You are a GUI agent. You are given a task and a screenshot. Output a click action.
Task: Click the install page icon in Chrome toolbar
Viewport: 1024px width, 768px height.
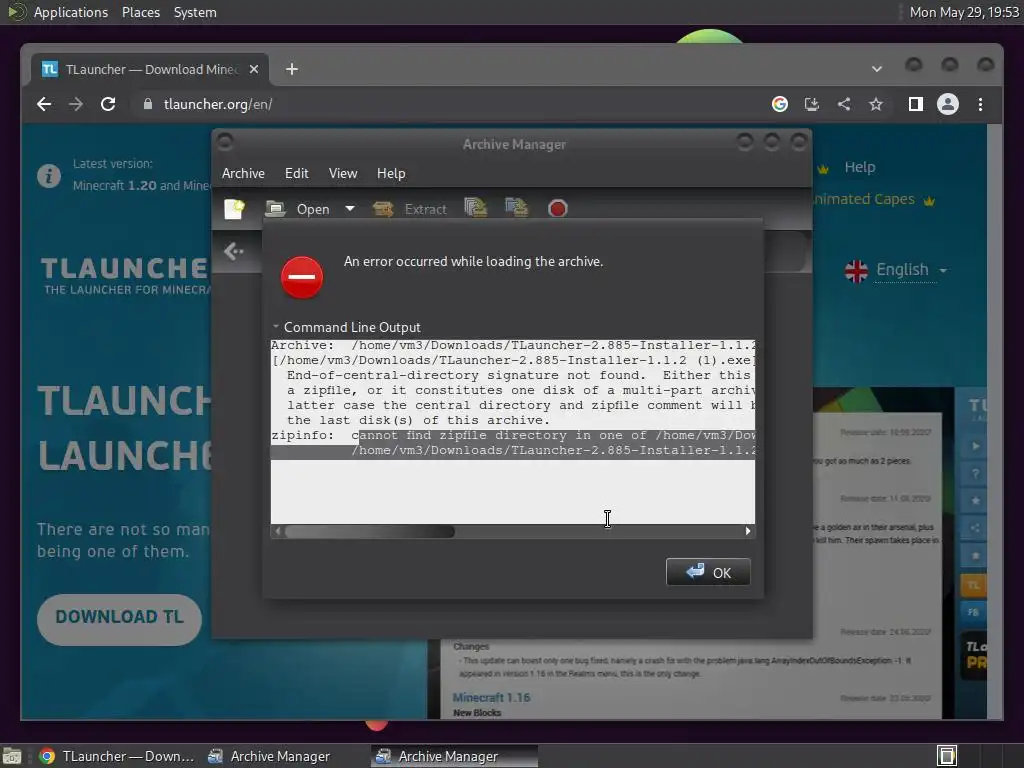pyautogui.click(x=812, y=104)
